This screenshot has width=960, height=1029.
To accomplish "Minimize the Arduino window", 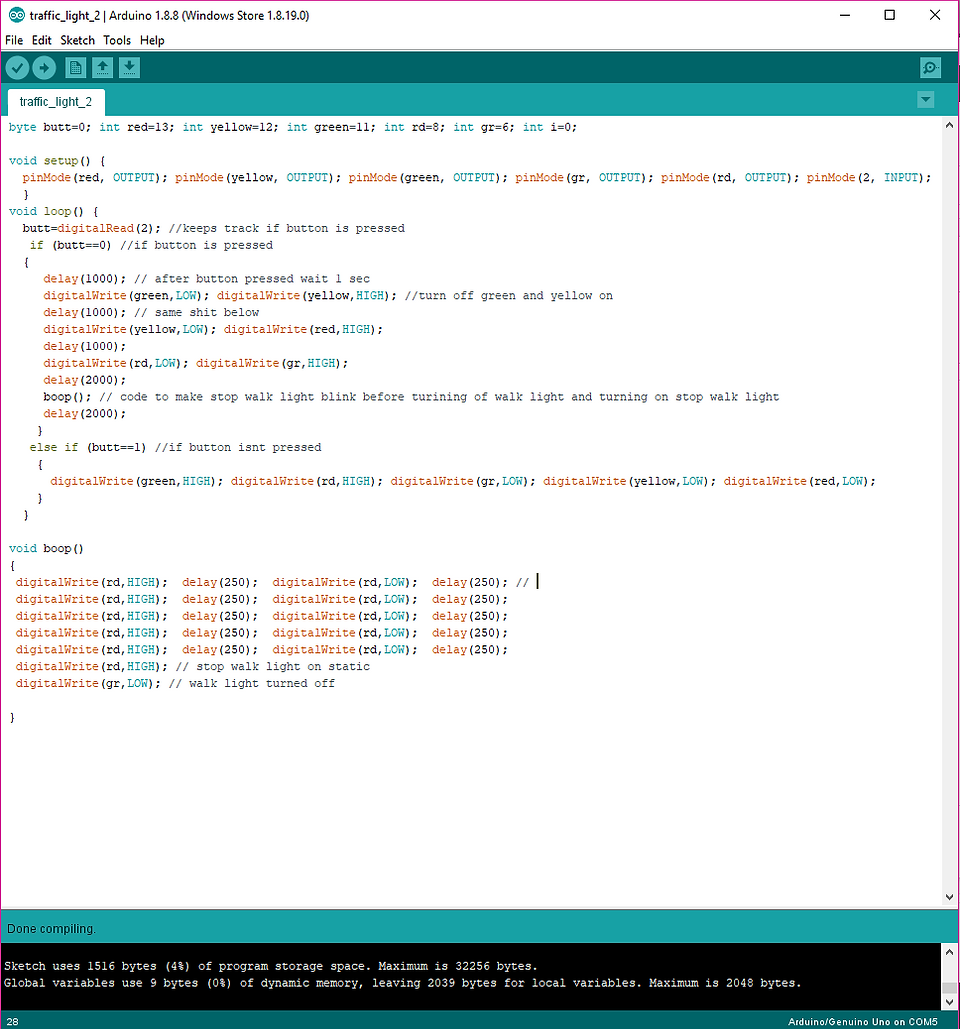I will [x=845, y=15].
